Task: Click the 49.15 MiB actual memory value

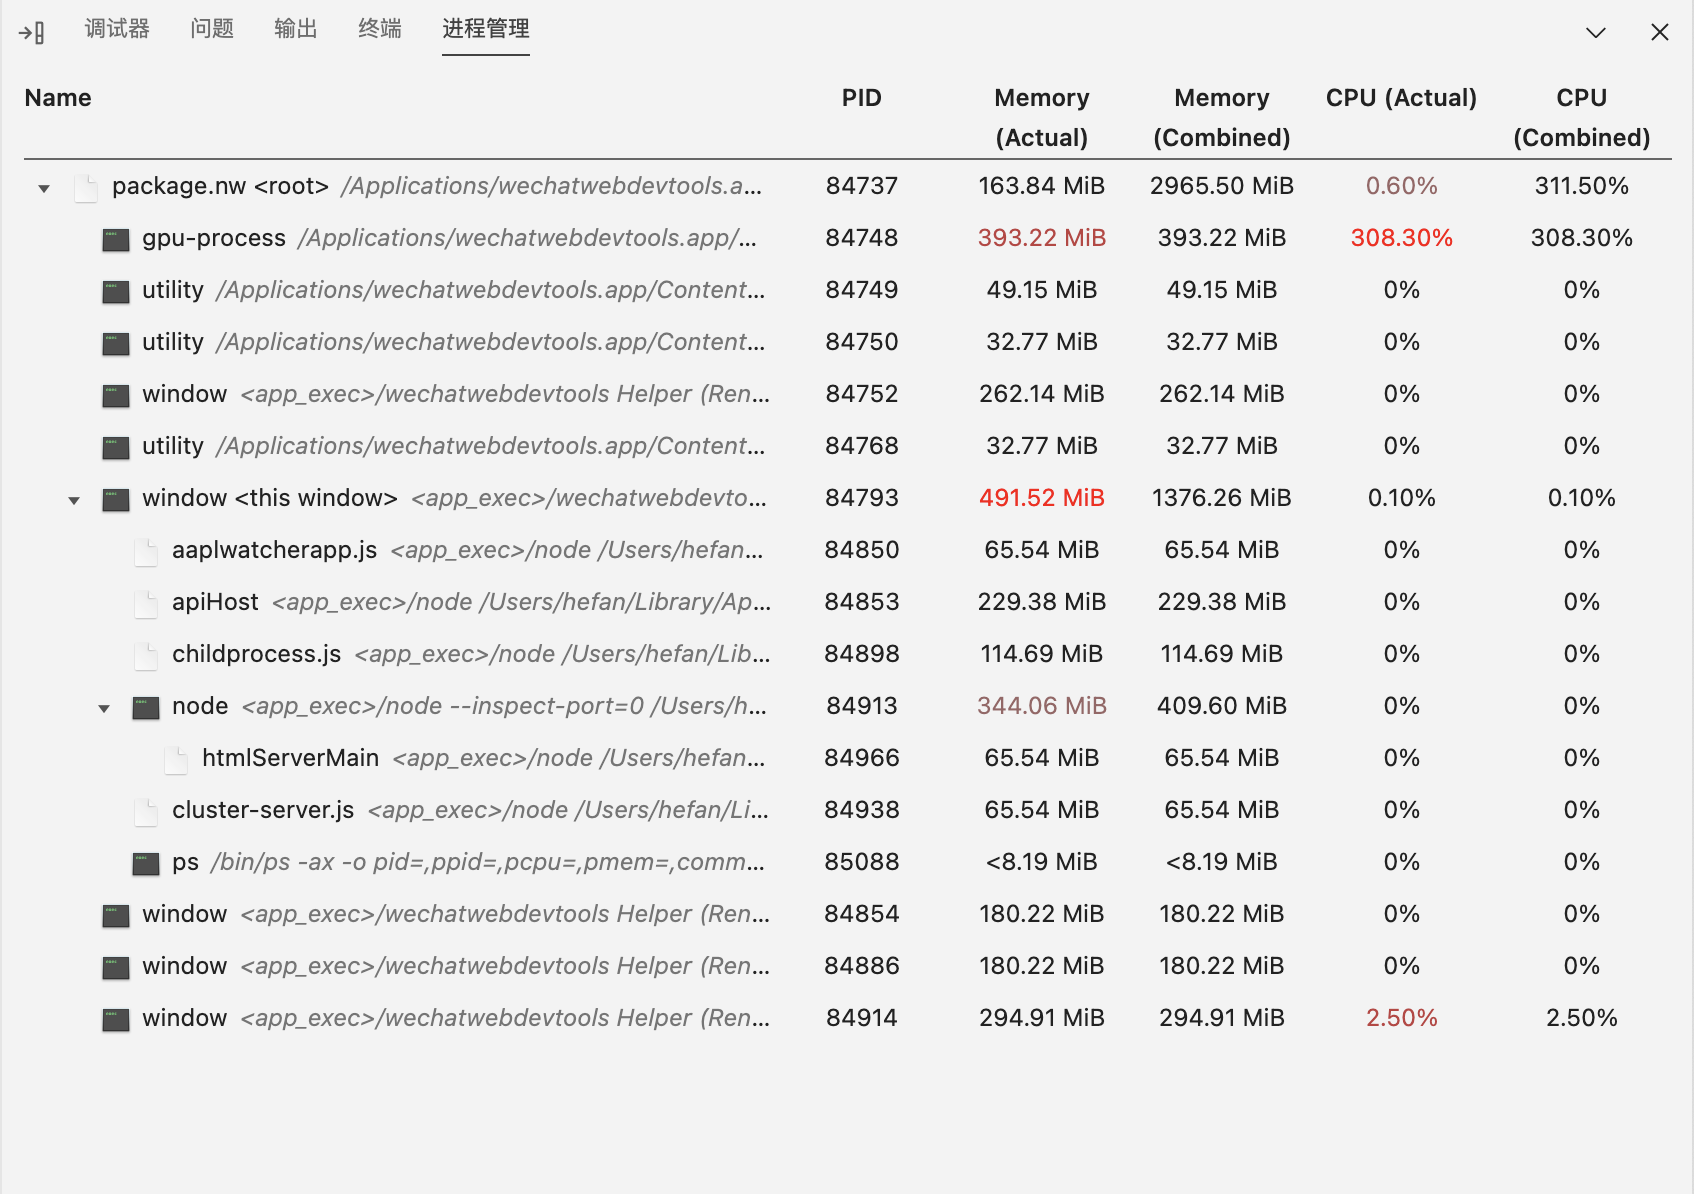Action: tap(1042, 290)
